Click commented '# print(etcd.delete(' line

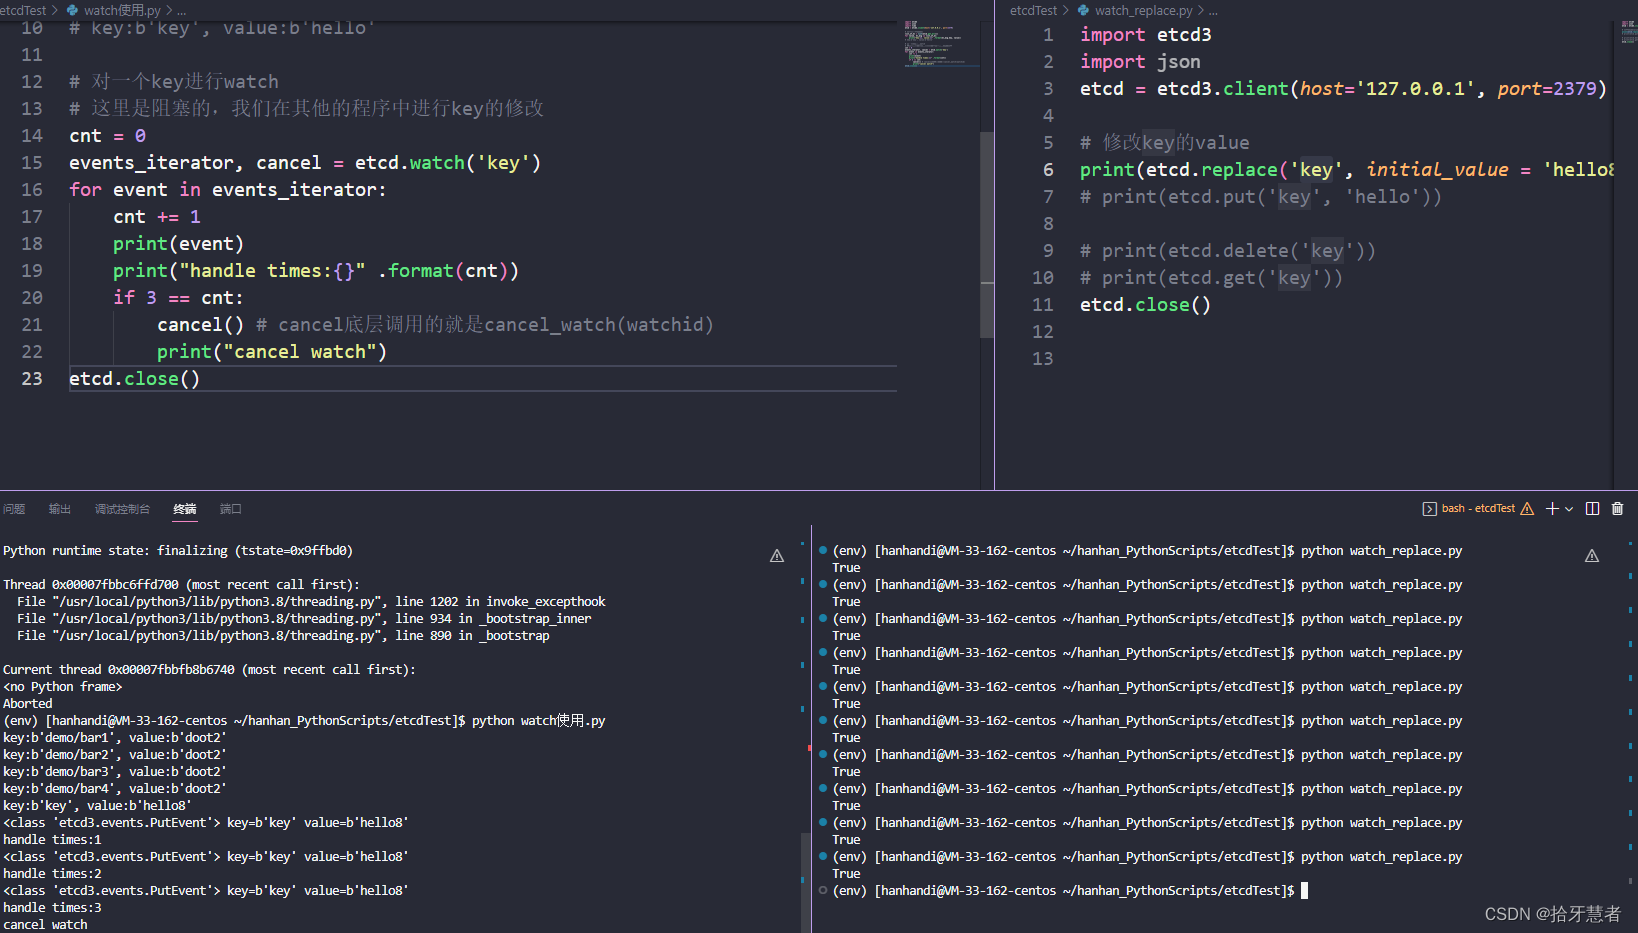pos(1228,251)
